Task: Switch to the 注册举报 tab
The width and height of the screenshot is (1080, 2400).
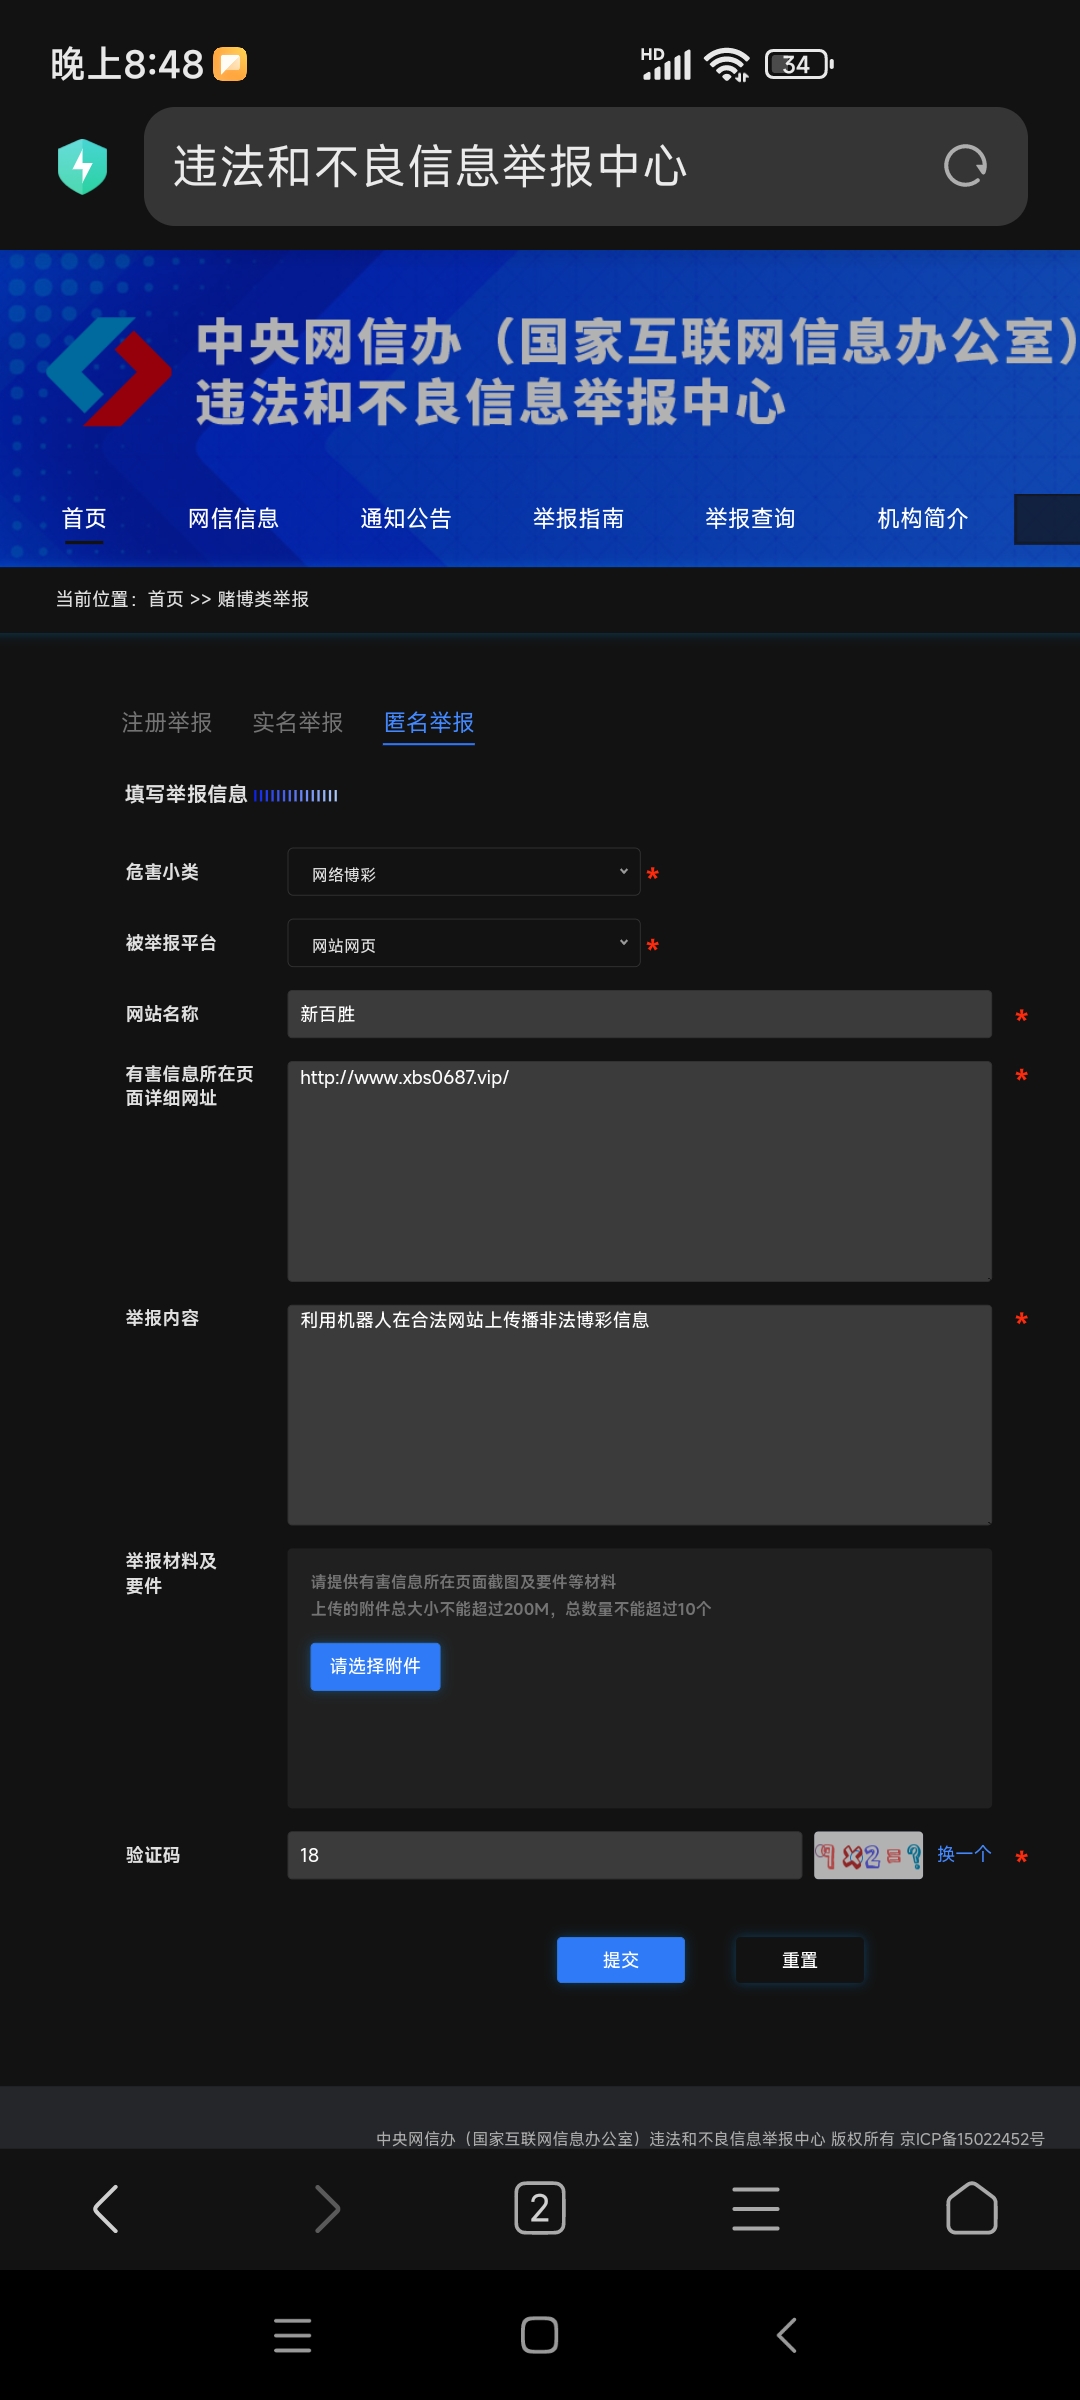Action: [167, 722]
